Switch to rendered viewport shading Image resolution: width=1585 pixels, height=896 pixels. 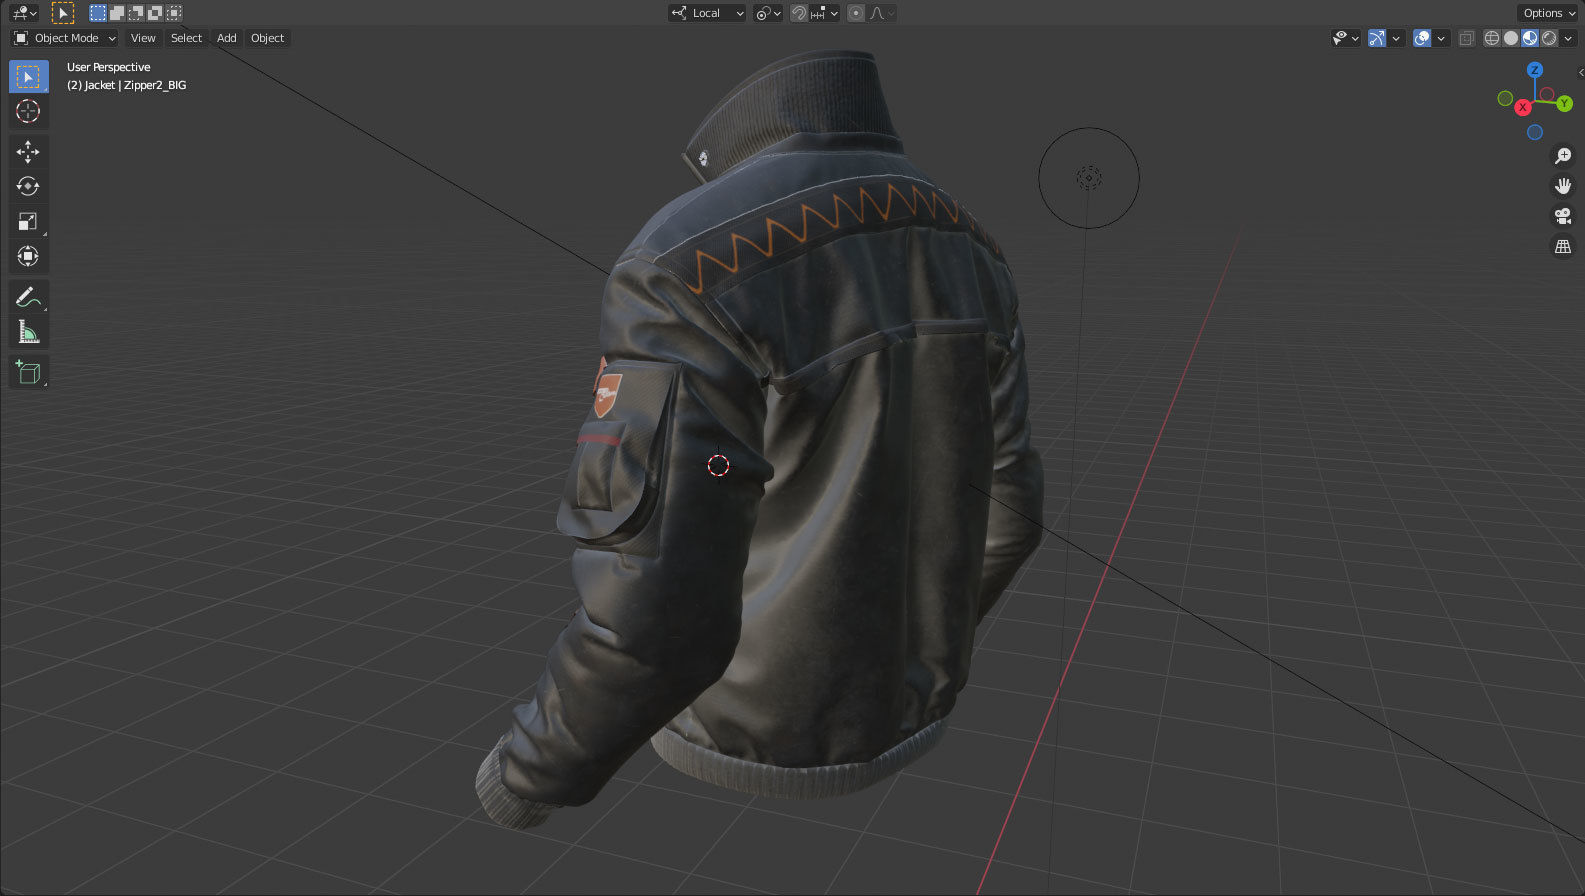tap(1549, 38)
